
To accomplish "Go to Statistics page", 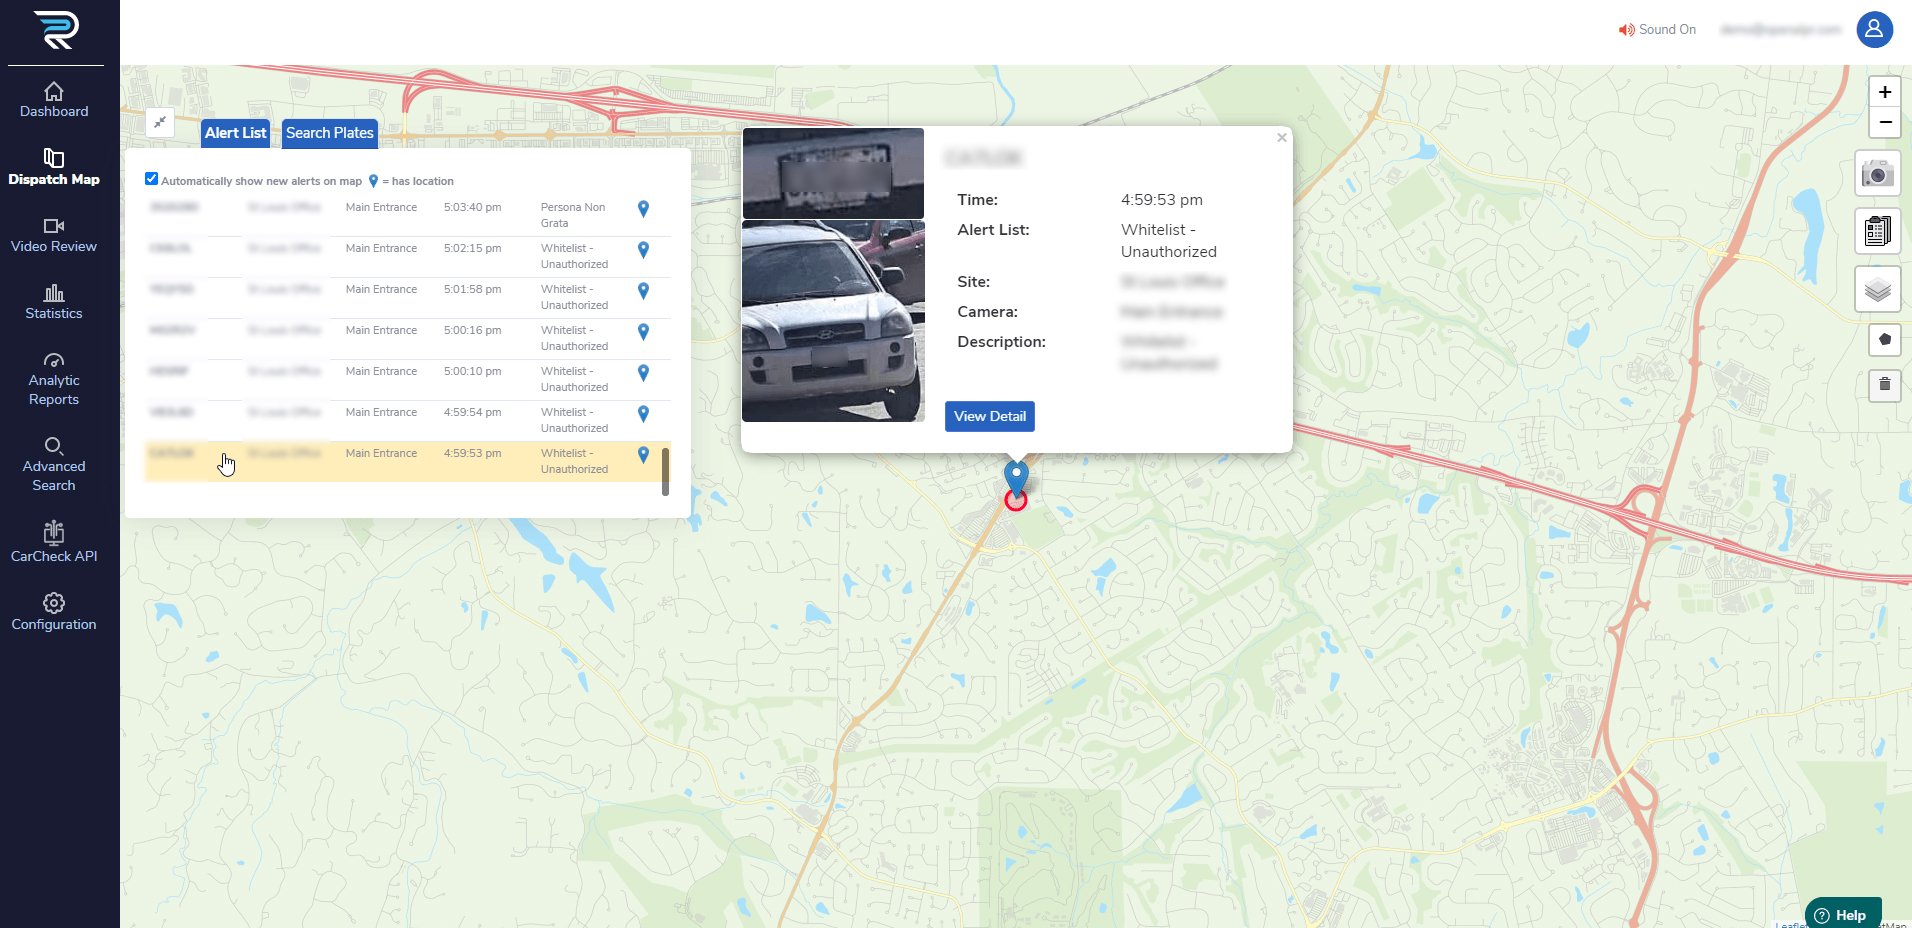I will [54, 302].
